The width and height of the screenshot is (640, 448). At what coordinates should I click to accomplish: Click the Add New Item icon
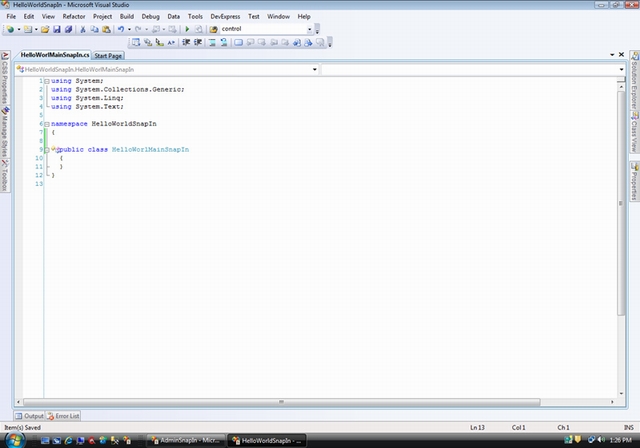28,29
